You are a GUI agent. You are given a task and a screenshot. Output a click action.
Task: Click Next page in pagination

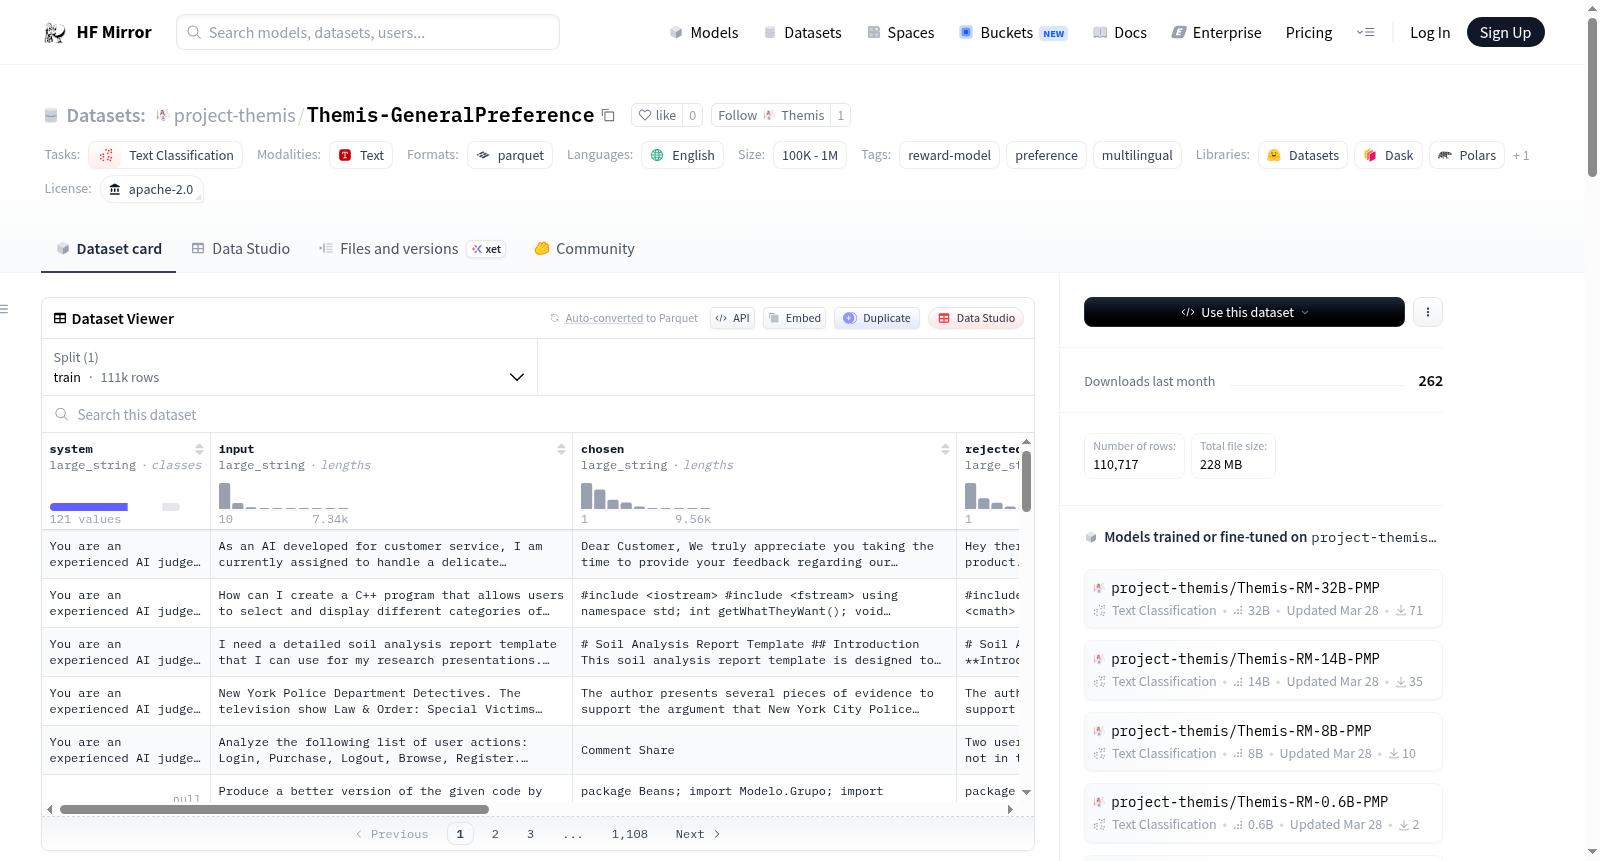pos(698,834)
